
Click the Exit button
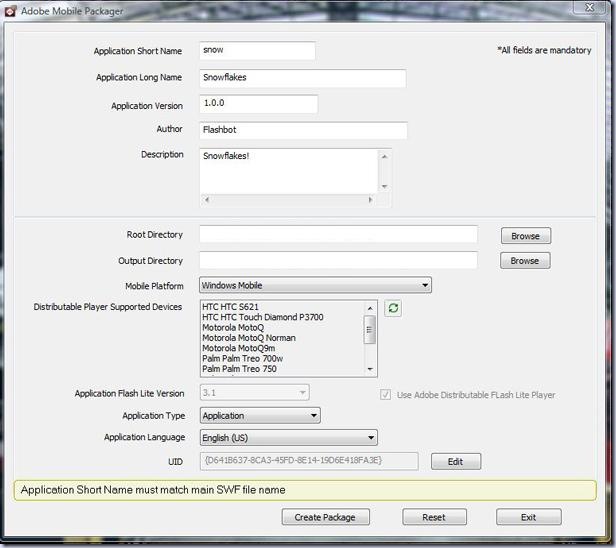click(528, 517)
